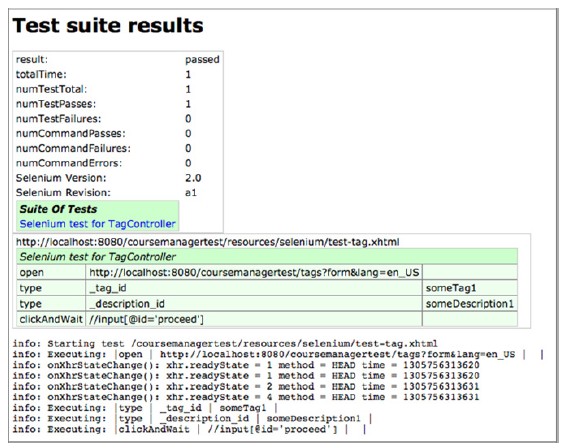Select the tags?form&lang=en_US URL cell
This screenshot has width=565, height=448.
(x=254, y=272)
